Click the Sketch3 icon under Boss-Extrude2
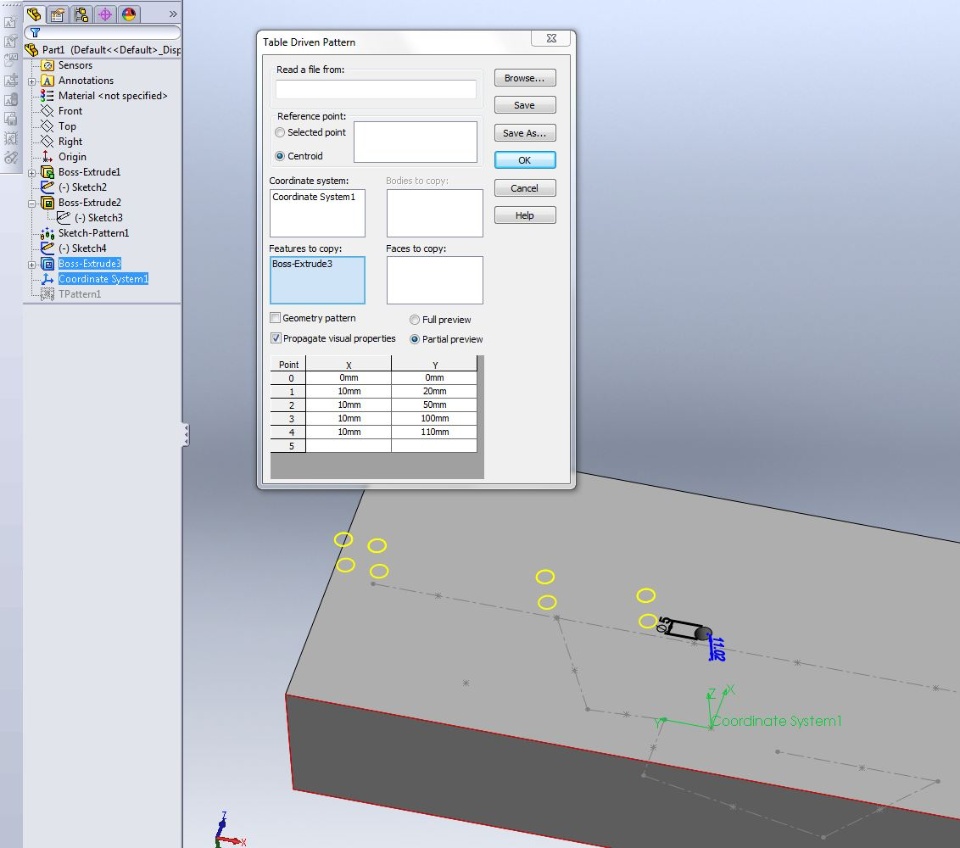This screenshot has height=848, width=960. coord(63,217)
